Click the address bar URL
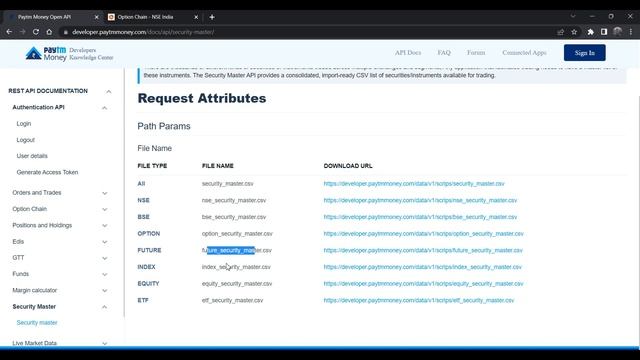640x360 pixels. tap(143, 32)
